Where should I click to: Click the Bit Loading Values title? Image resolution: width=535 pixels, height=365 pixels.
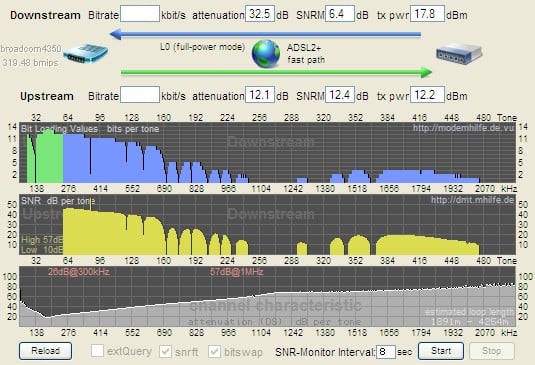[59, 129]
